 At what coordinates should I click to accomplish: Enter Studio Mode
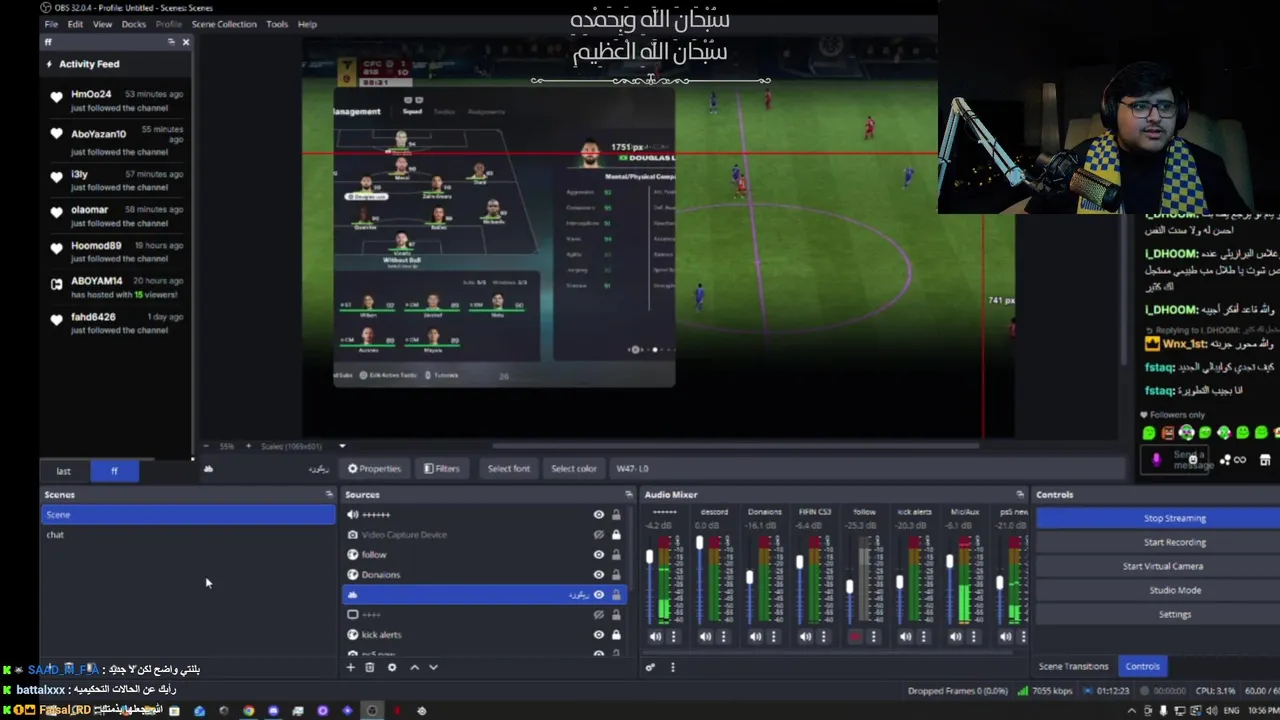1174,590
